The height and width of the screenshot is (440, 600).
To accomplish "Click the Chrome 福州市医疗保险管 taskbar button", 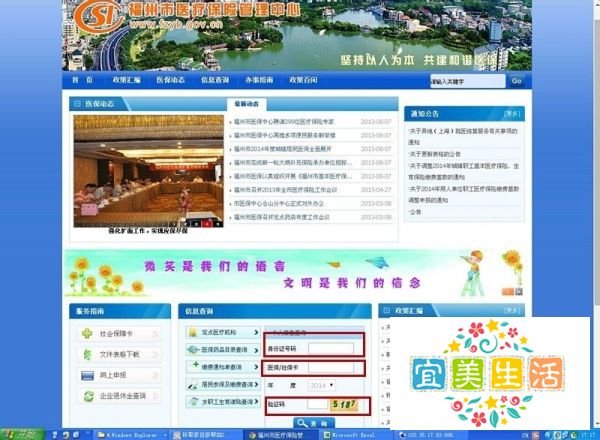I will click(x=282, y=435).
